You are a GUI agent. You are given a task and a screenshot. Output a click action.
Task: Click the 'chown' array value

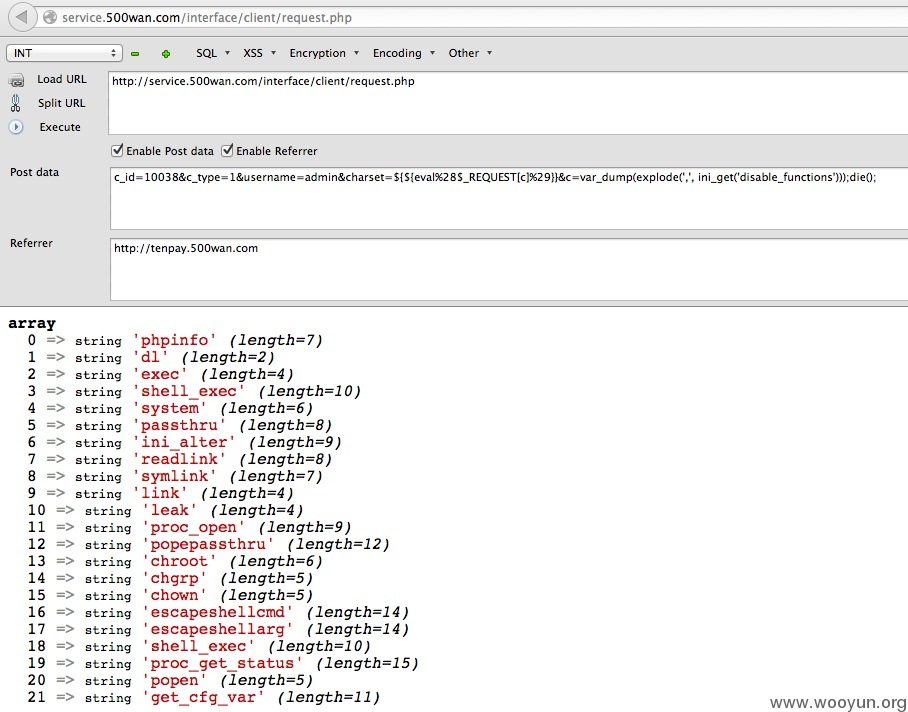point(174,595)
